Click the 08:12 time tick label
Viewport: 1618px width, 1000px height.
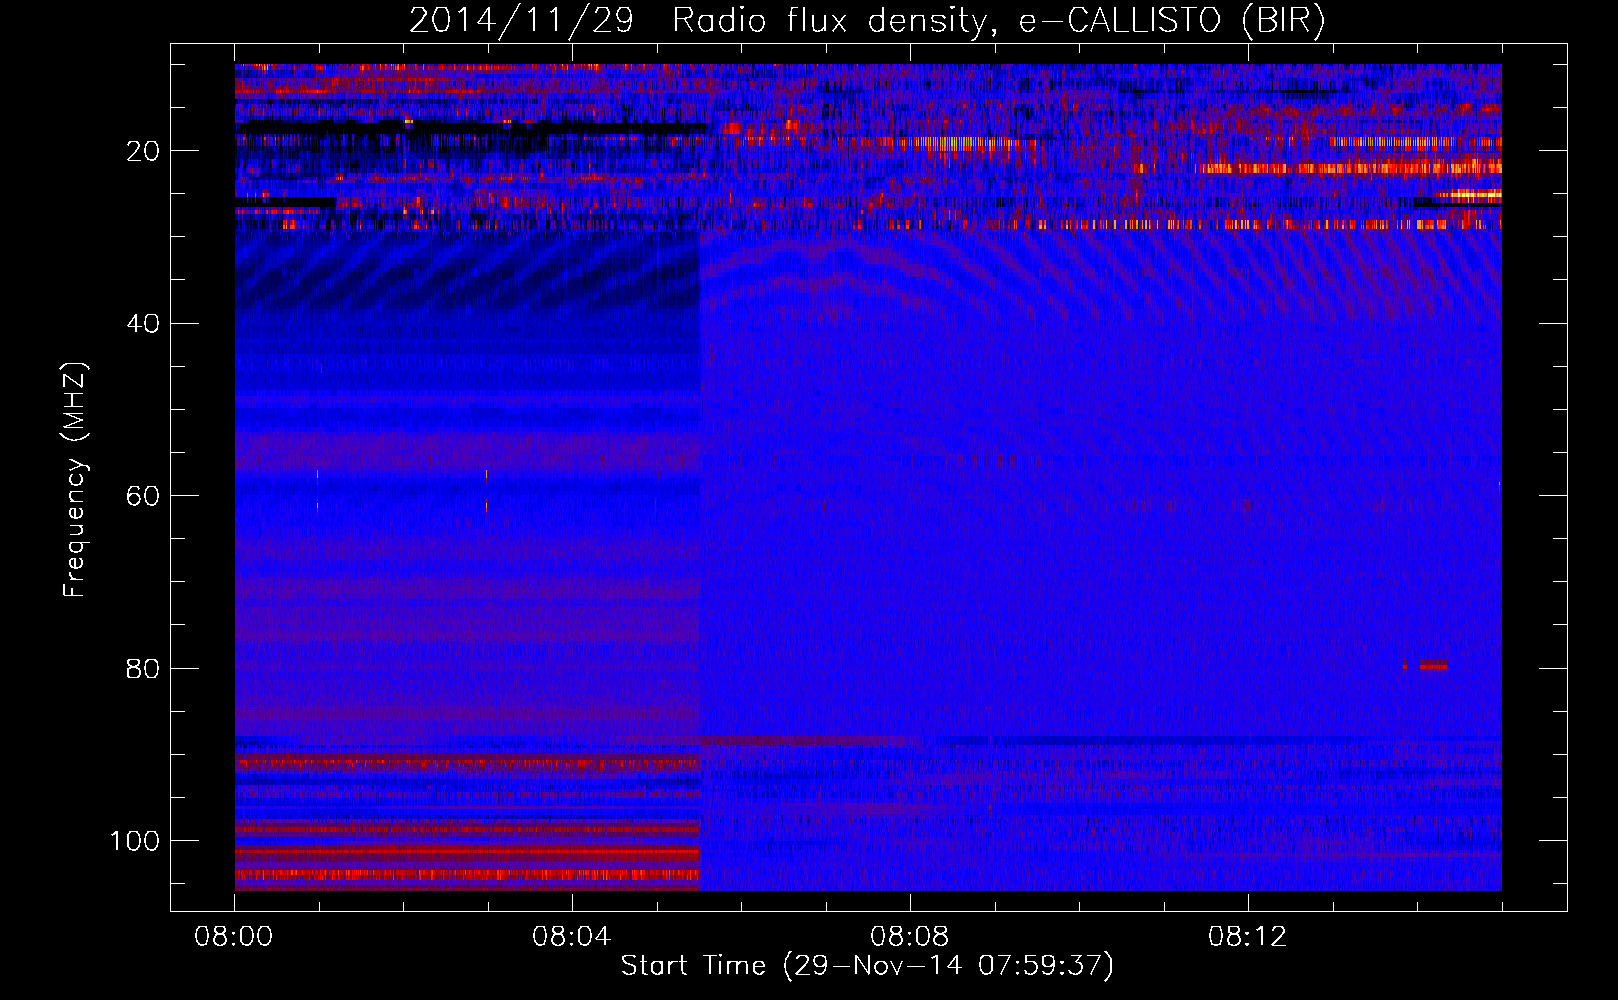1248,937
